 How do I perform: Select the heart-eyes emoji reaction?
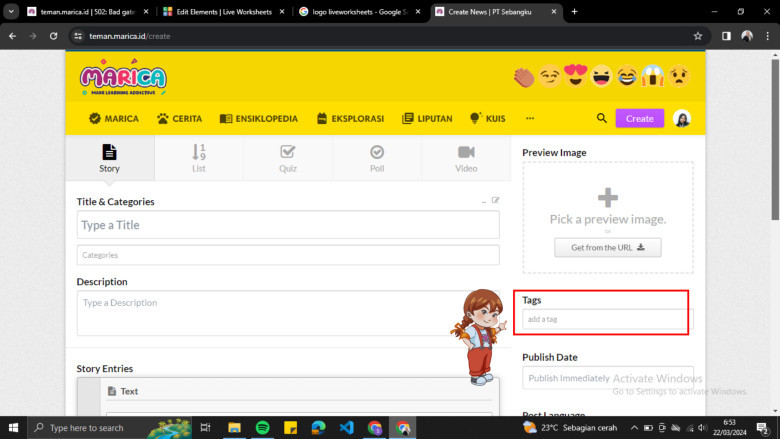pos(576,76)
